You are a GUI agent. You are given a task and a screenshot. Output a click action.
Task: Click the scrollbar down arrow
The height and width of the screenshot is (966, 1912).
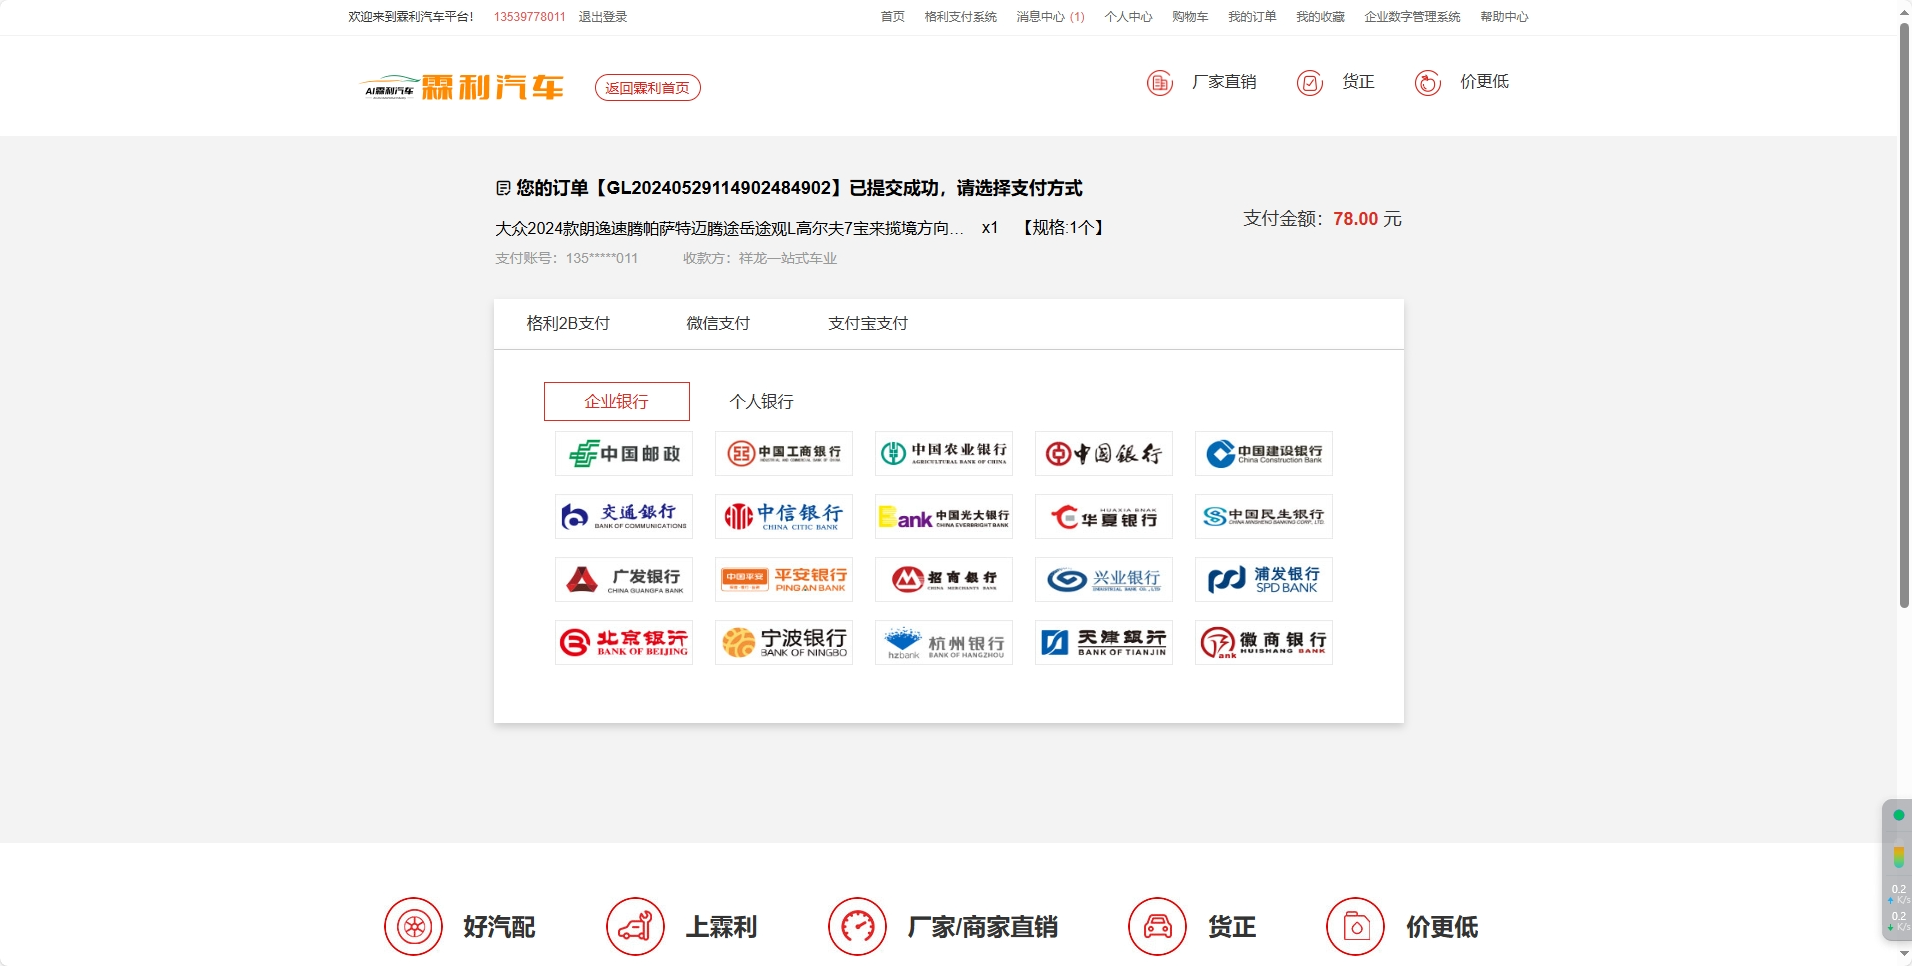point(1904,956)
